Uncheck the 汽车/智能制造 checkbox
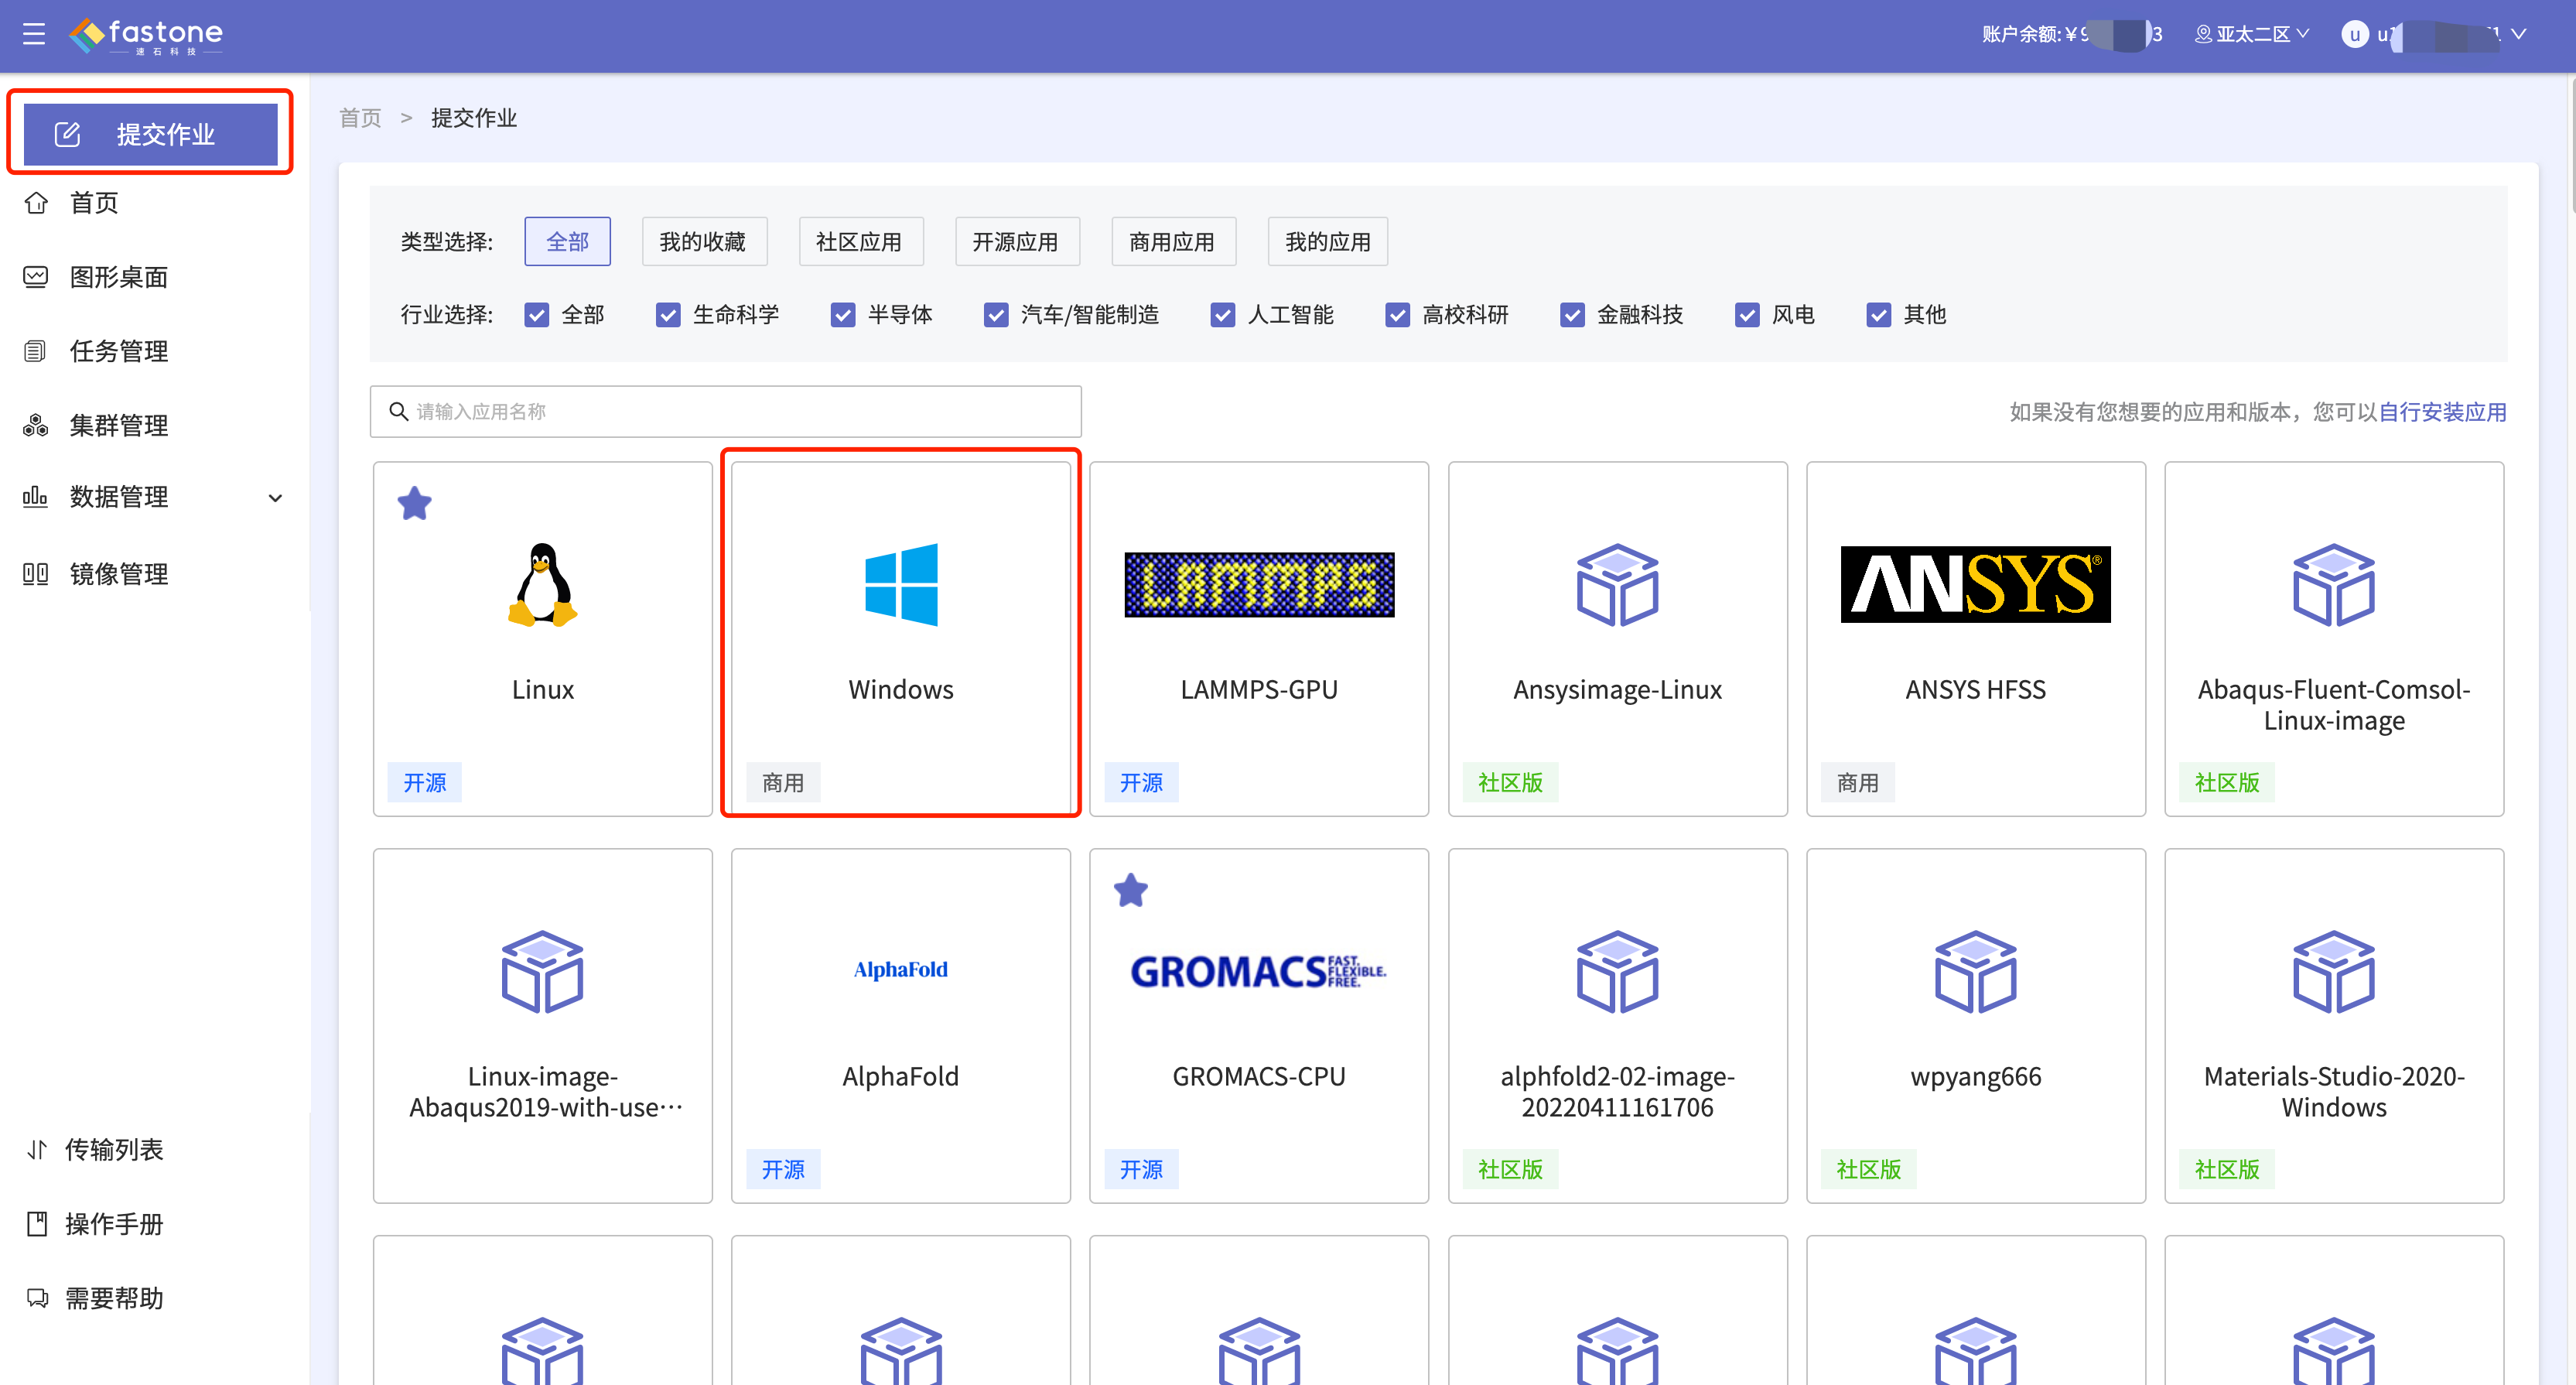Image resolution: width=2576 pixels, height=1385 pixels. (996, 315)
